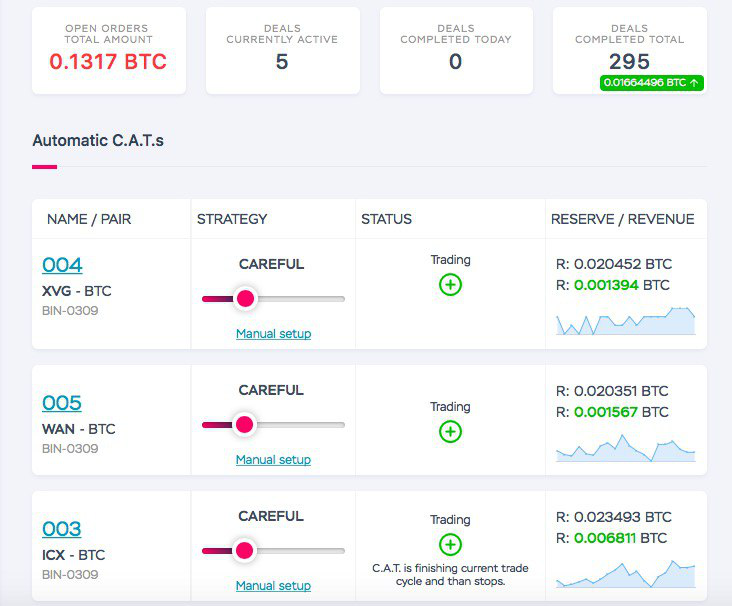Click the revenue sparkline chart for XVG-BTC
732x606 pixels.
[626, 321]
